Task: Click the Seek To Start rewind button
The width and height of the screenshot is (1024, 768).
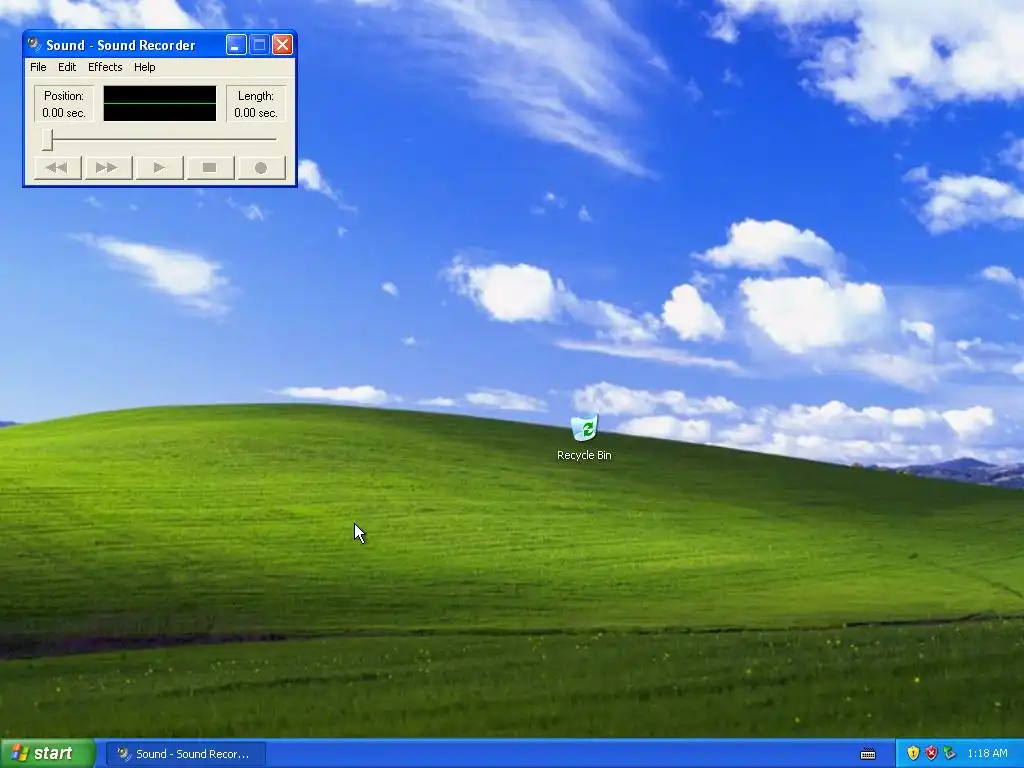Action: [57, 168]
